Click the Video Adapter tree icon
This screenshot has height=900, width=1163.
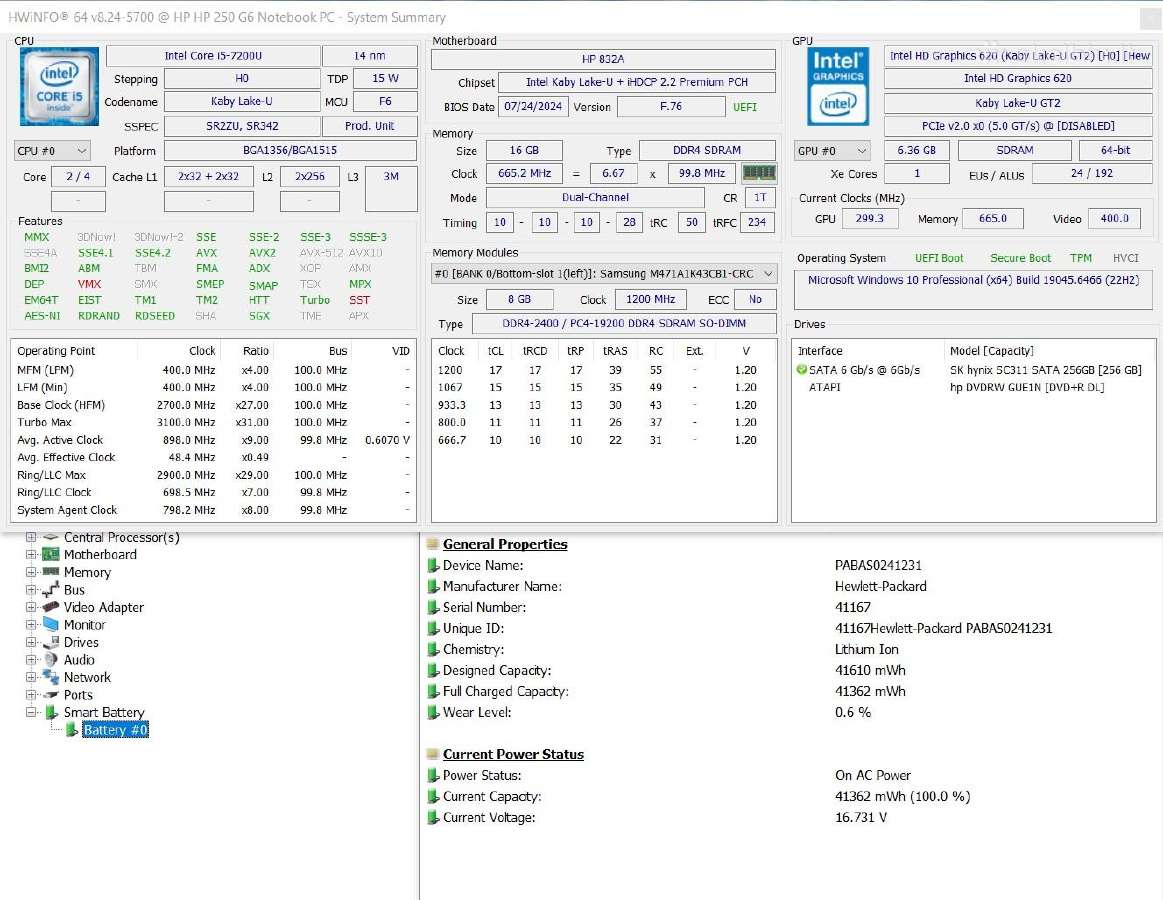[x=50, y=607]
